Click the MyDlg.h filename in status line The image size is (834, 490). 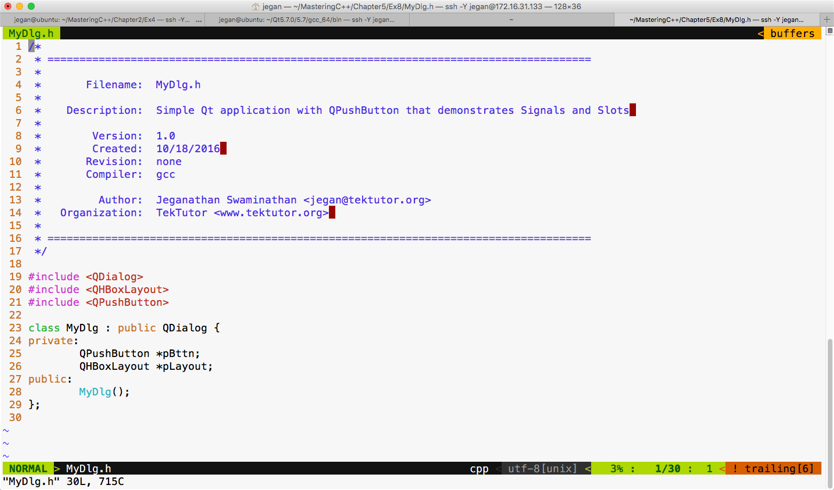(88, 468)
